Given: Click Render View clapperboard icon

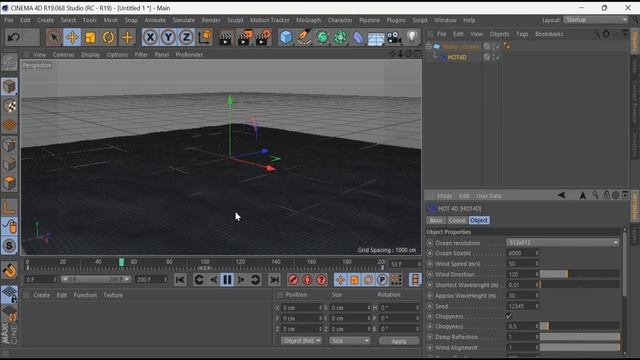Looking at the screenshot, I should 225,38.
